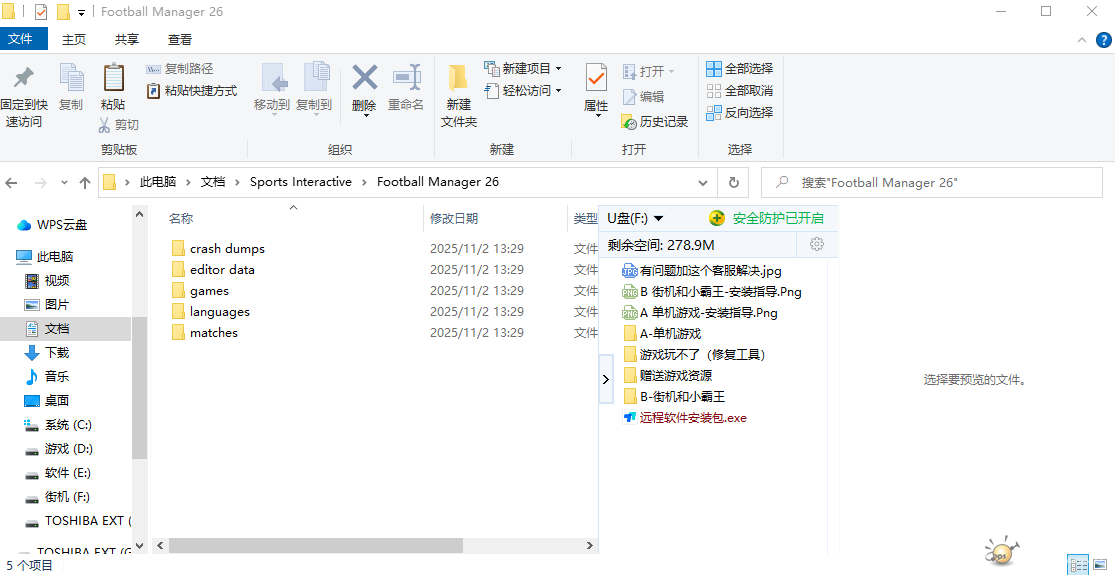Viewport: 1115px width, 575px height.
Task: Click the 新建文件夹 new folder icon
Action: 458,79
